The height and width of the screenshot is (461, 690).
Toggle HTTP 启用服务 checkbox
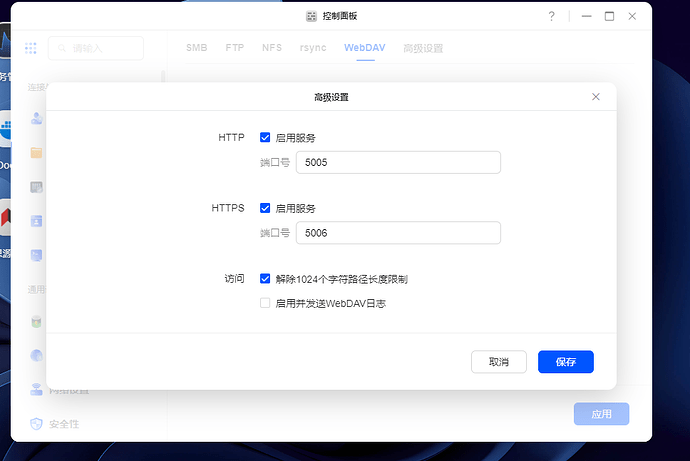pos(265,137)
